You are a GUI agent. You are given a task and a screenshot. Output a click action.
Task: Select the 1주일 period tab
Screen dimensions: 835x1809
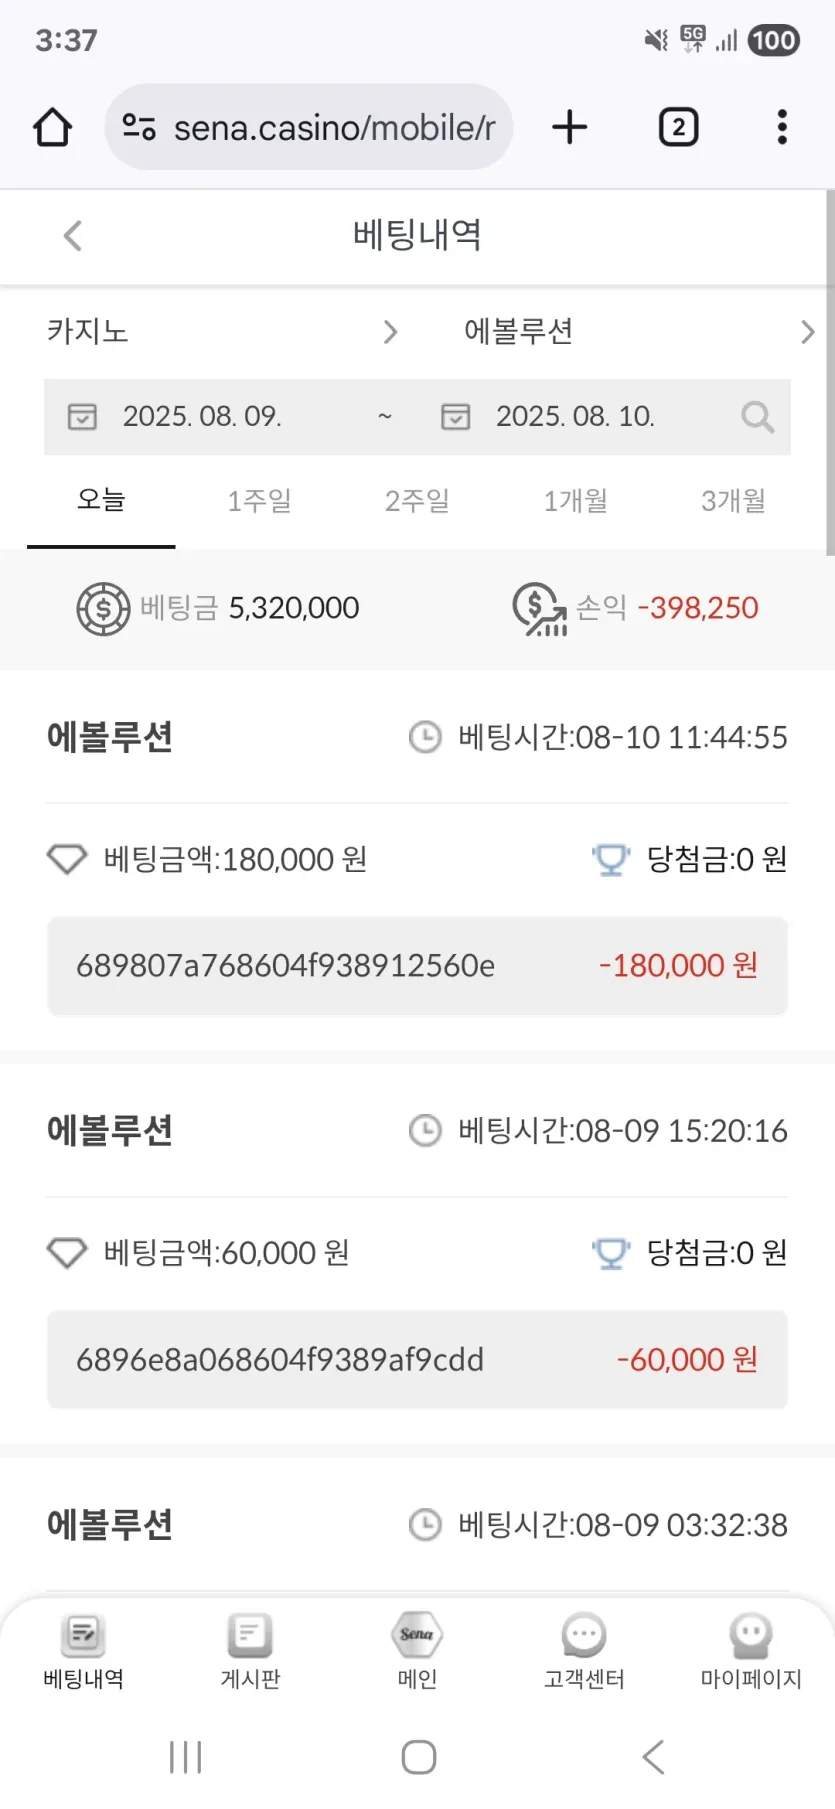pos(259,501)
